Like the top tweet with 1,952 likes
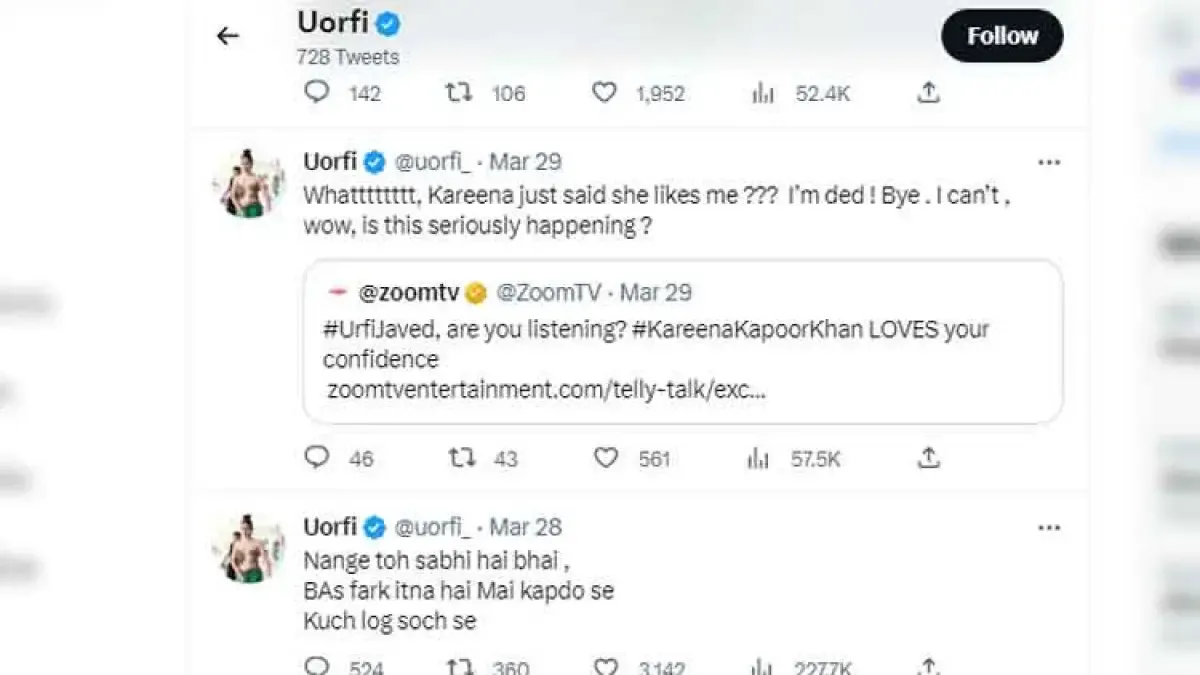This screenshot has height=675, width=1200. [x=604, y=93]
